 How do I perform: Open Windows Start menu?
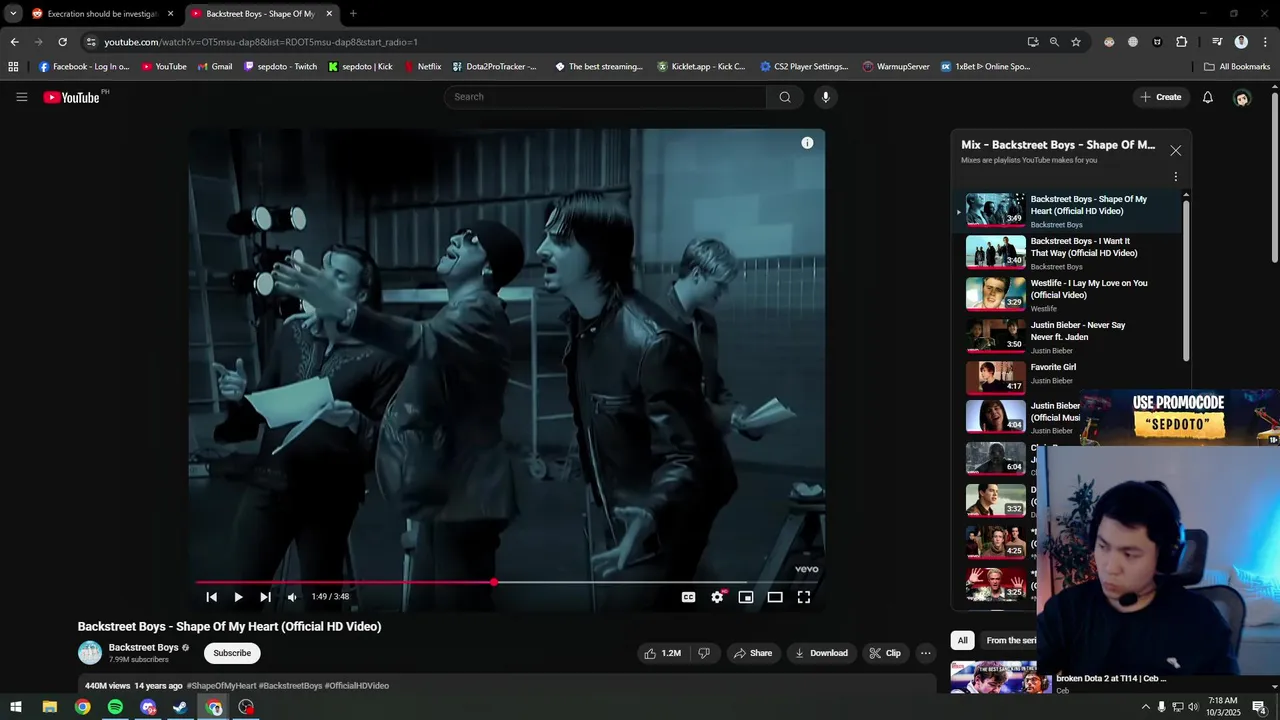click(16, 707)
